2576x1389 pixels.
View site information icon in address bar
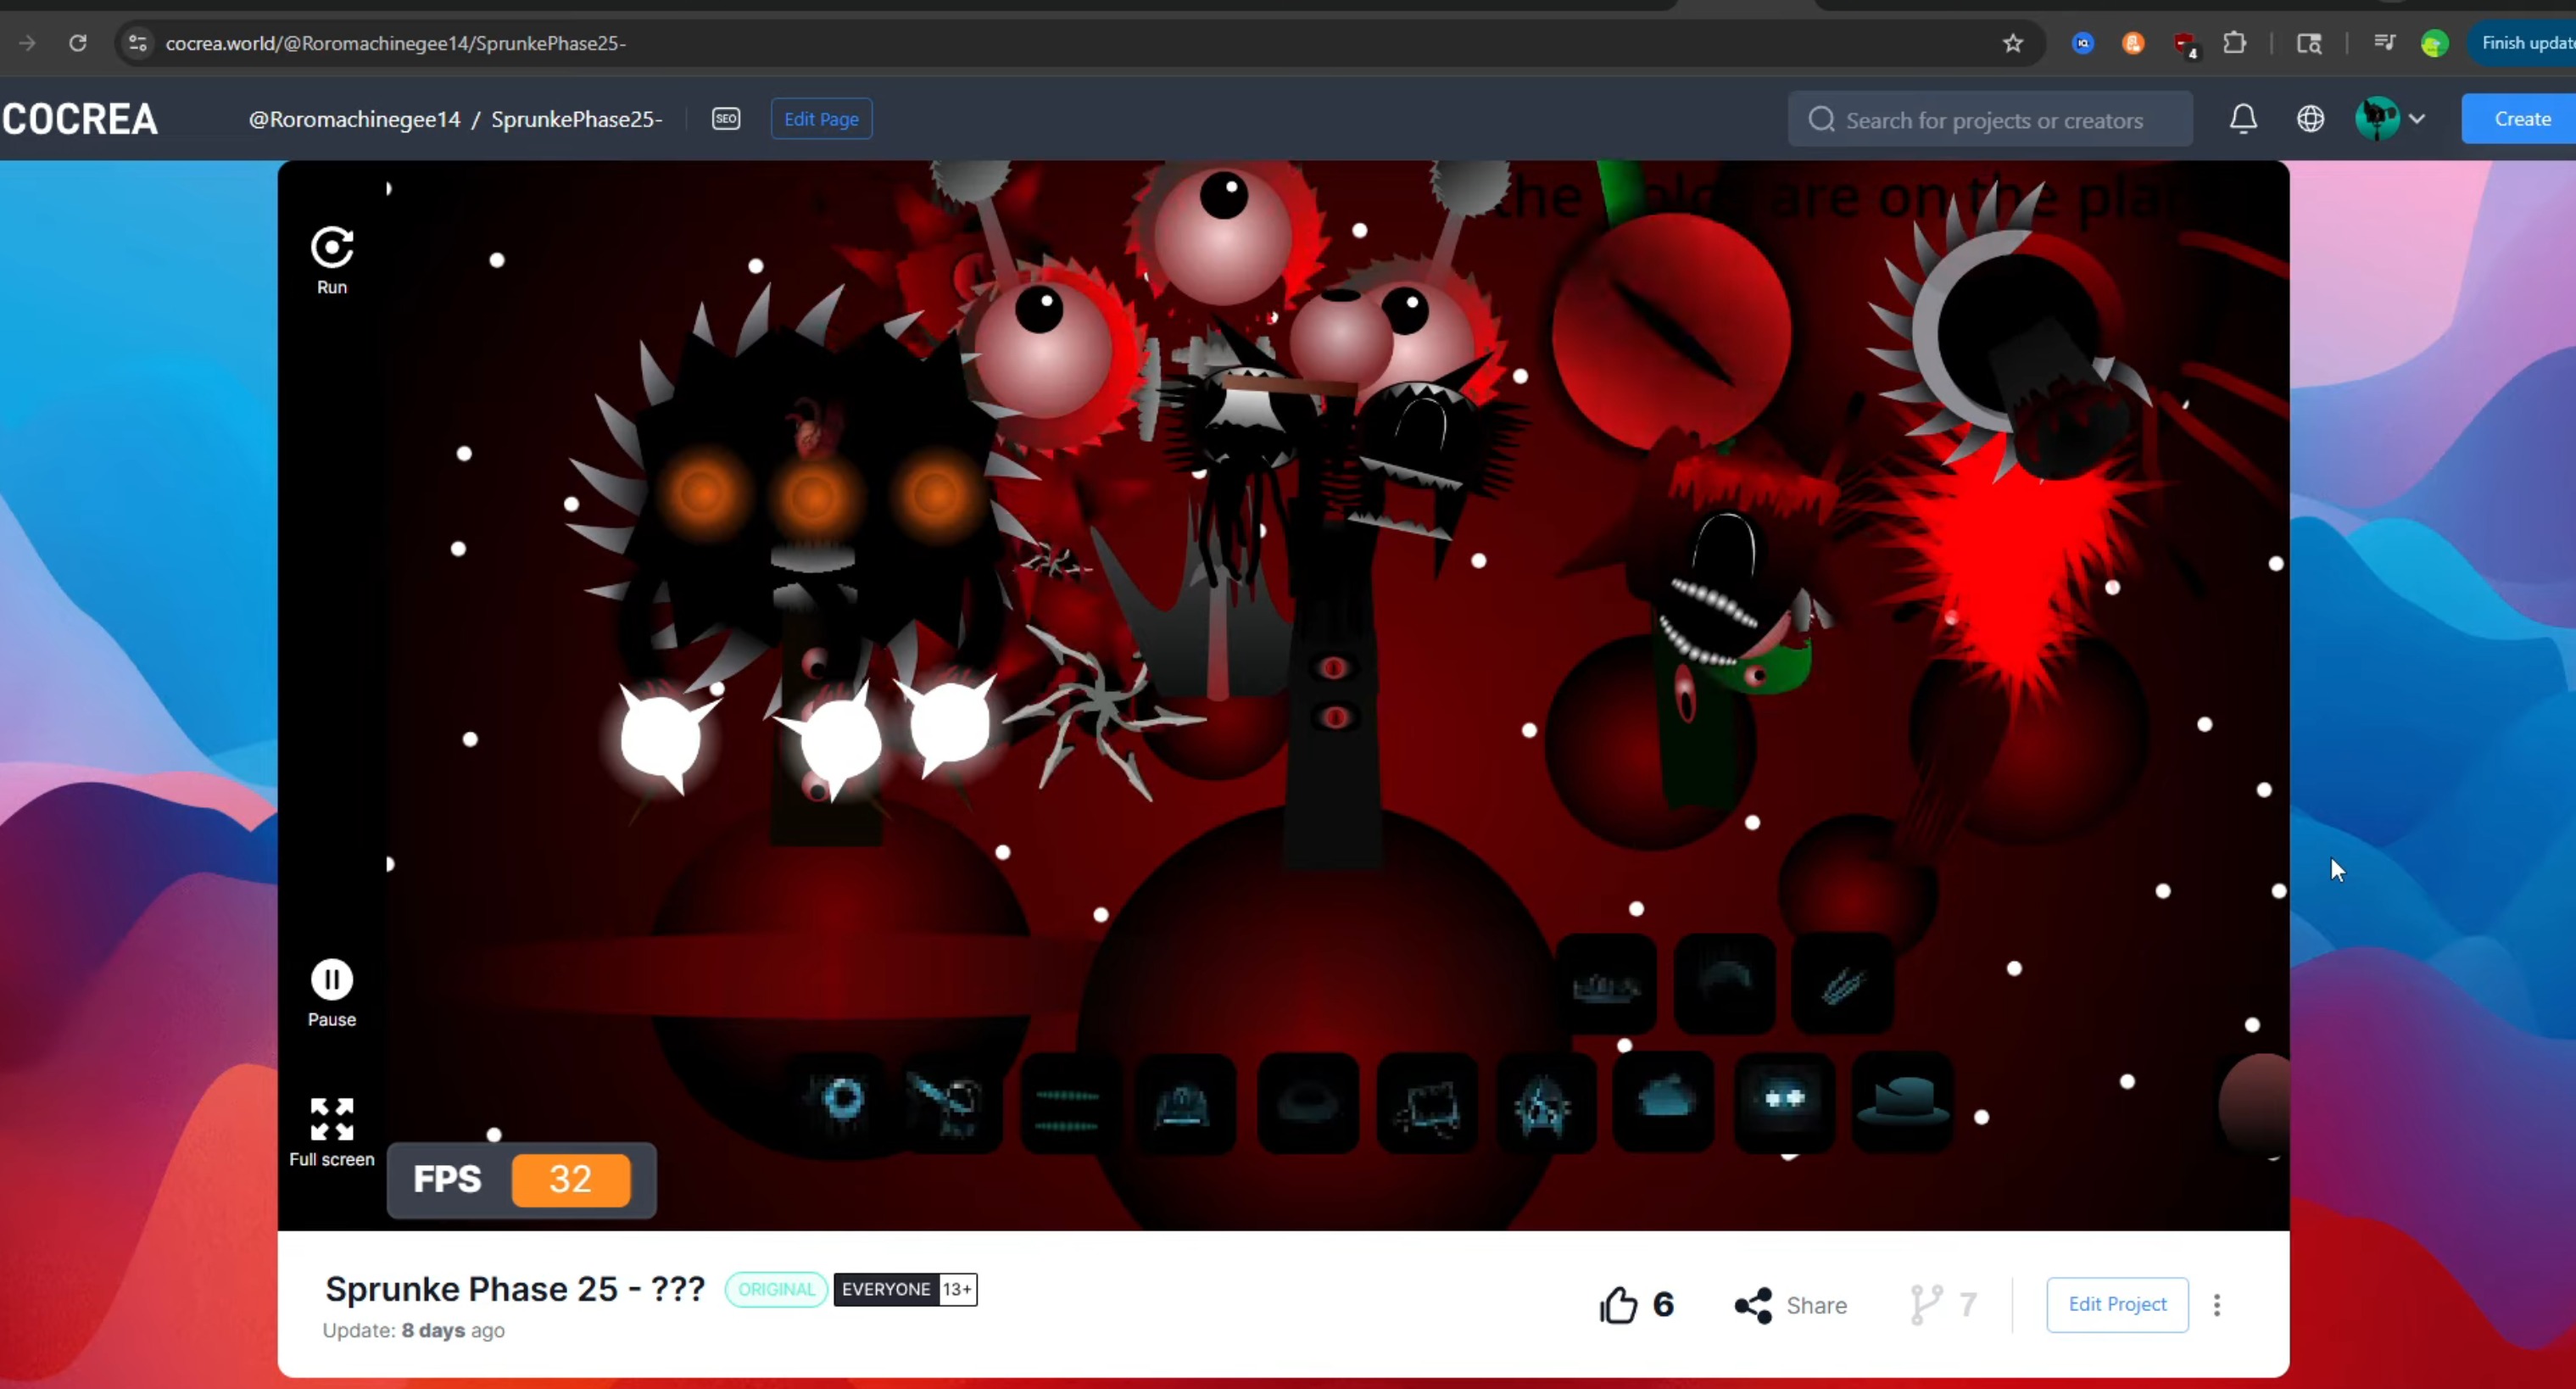tap(138, 43)
